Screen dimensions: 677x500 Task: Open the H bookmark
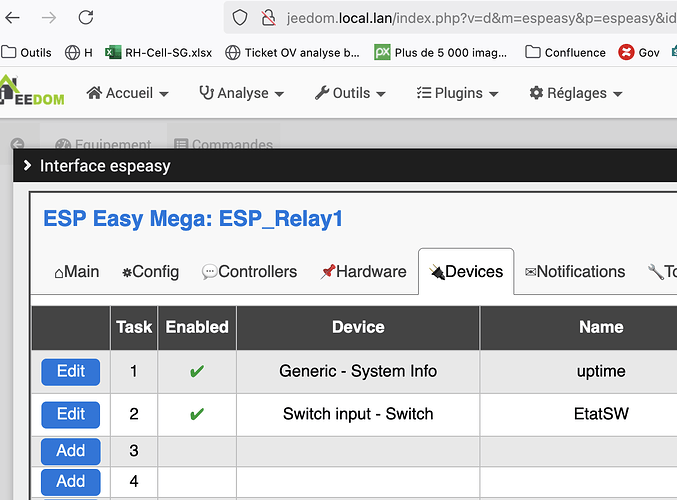(x=79, y=53)
